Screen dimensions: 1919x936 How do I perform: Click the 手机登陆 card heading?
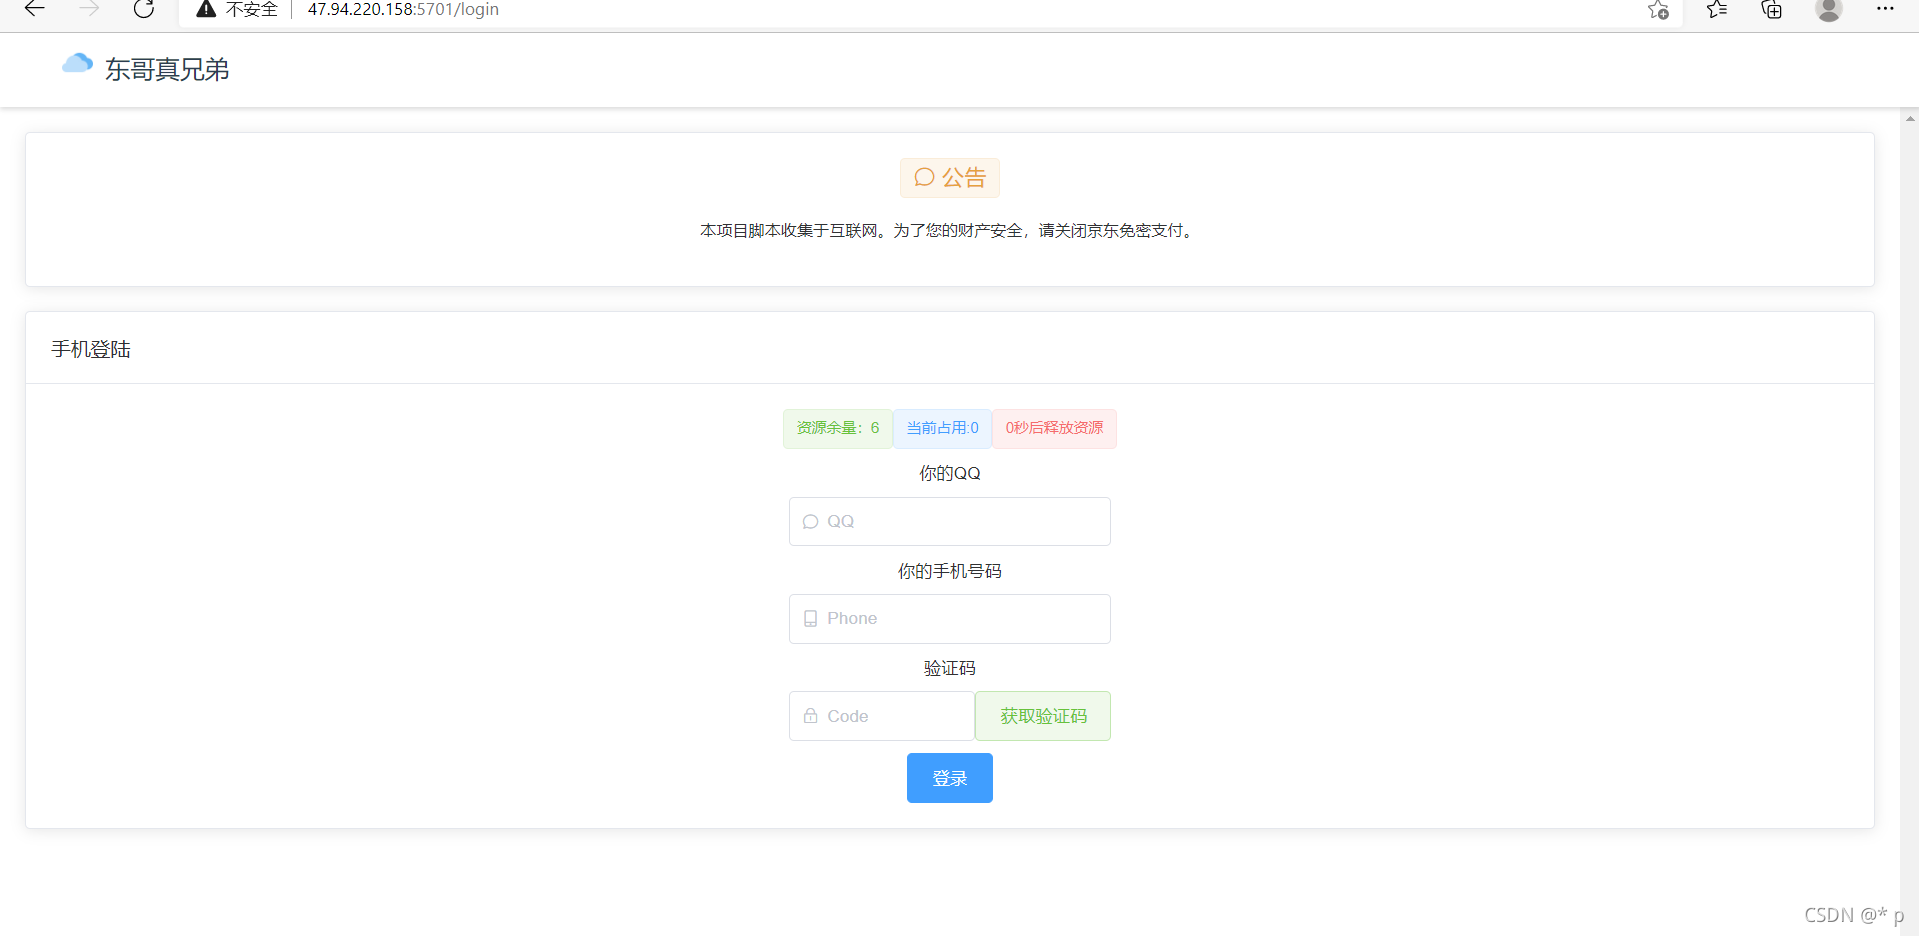pos(91,349)
